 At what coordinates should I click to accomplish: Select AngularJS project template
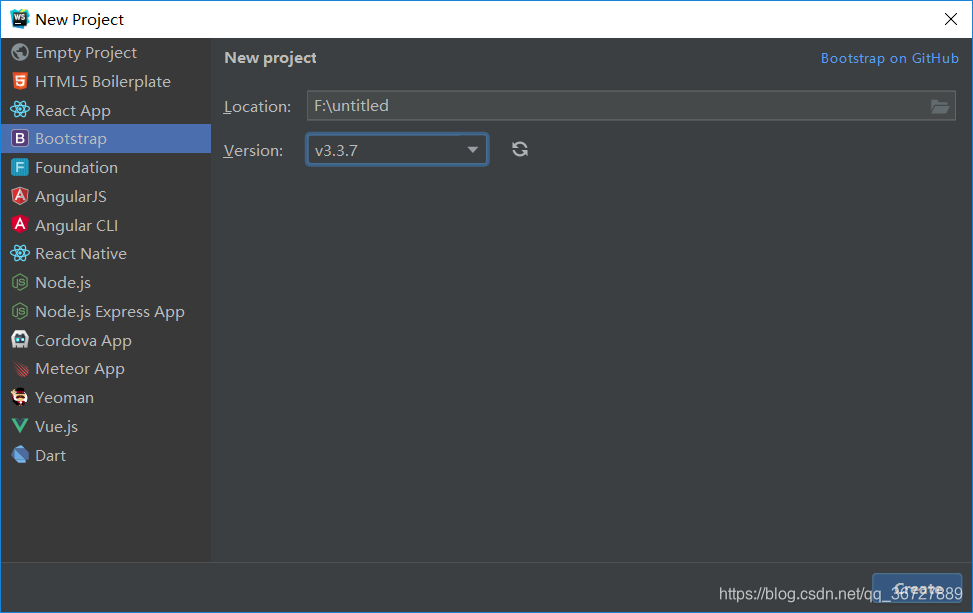coord(106,196)
